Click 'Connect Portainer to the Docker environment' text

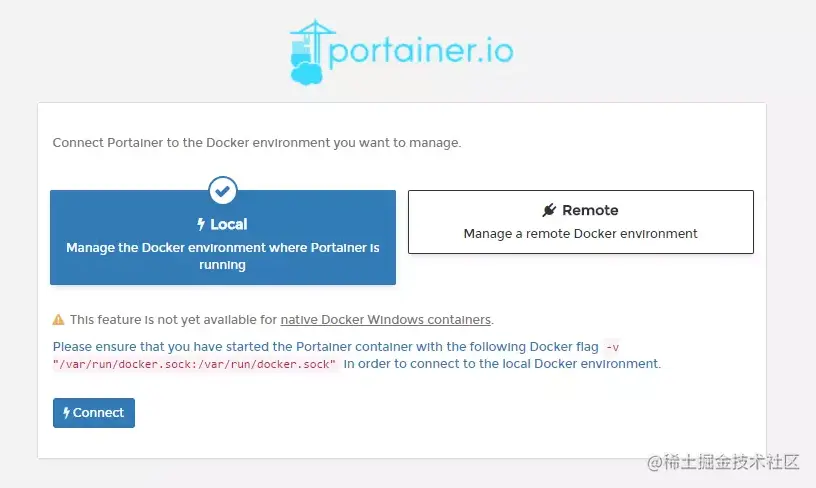pos(257,143)
